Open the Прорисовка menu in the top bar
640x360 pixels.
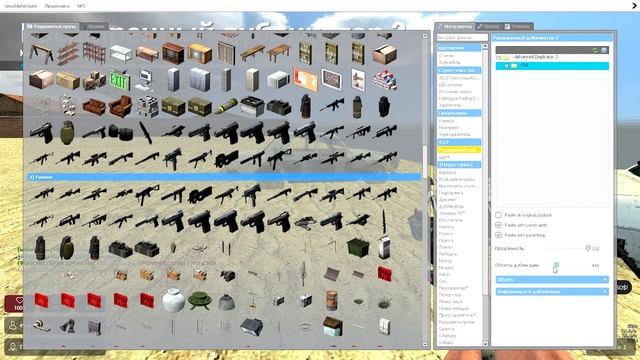(x=57, y=6)
